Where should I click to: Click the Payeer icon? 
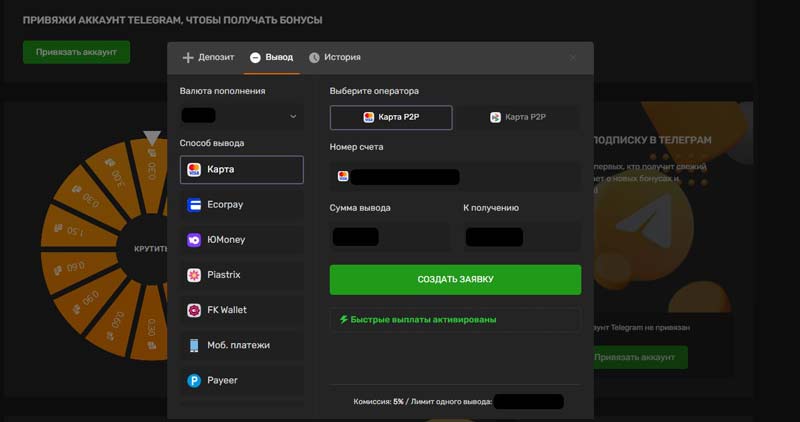pyautogui.click(x=194, y=380)
